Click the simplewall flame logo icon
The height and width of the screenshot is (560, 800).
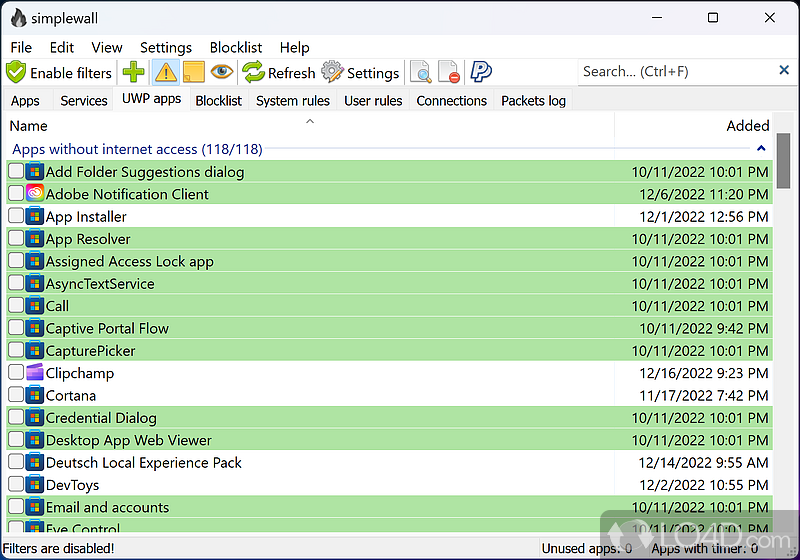pos(18,18)
